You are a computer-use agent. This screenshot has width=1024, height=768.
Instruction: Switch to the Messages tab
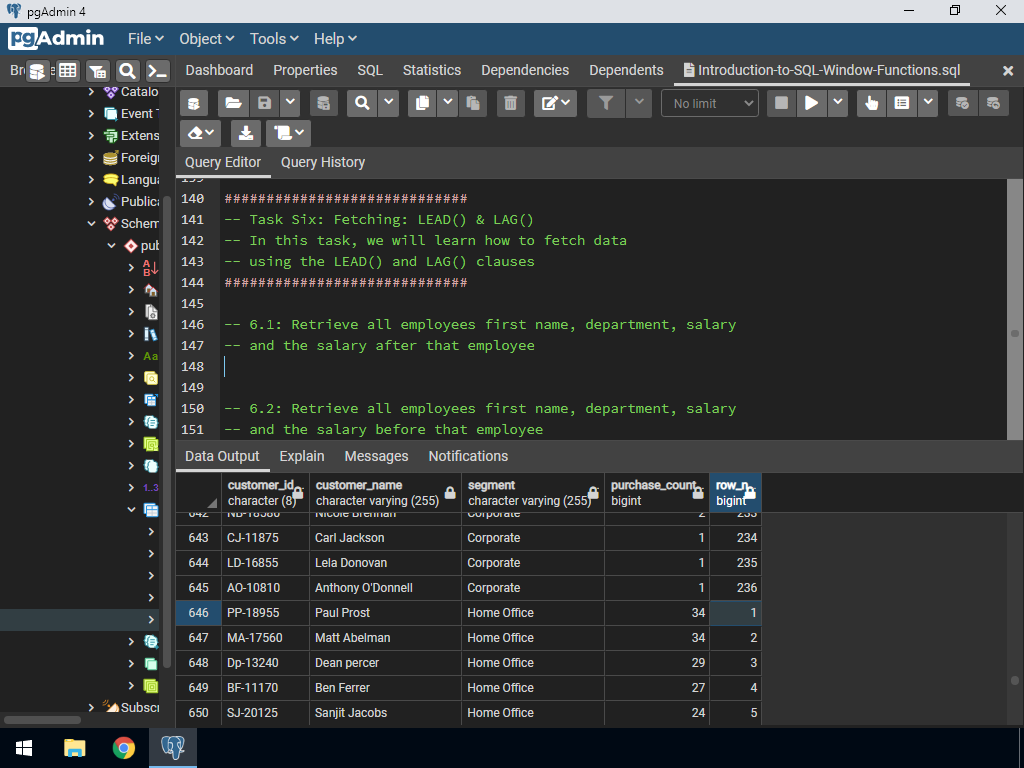376,456
